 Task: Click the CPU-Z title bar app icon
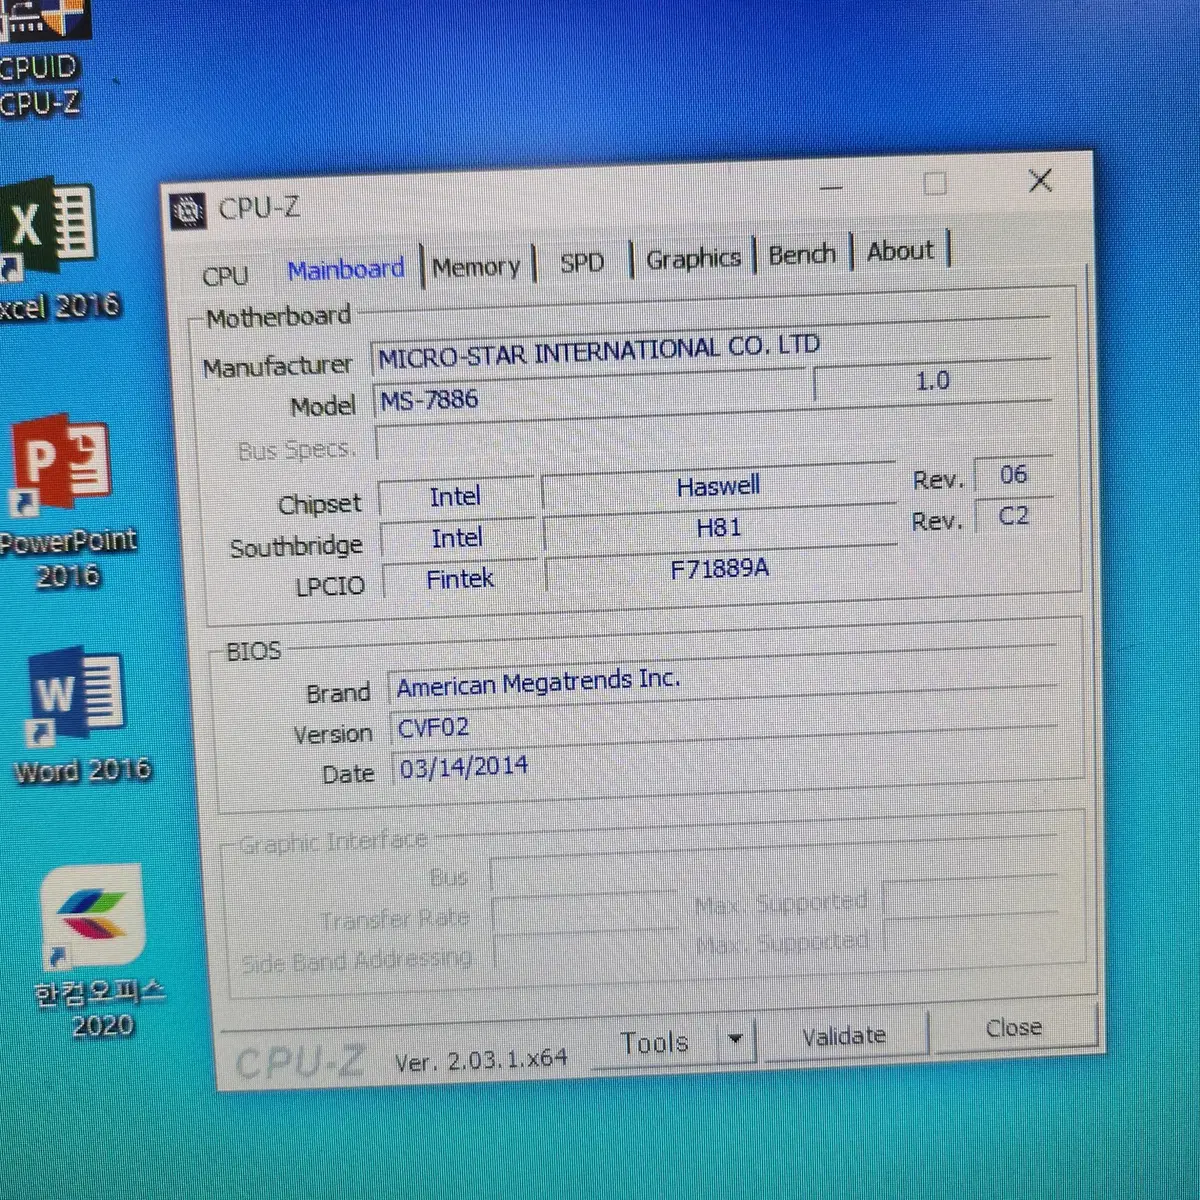[x=188, y=211]
